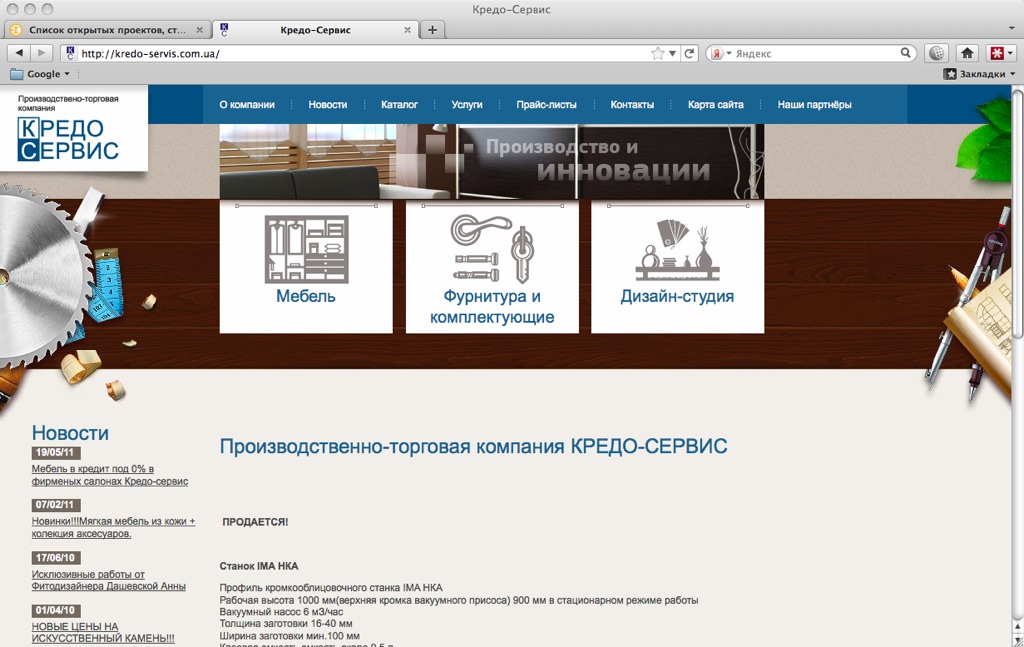1024x647 pixels.
Task: Open news НОВЫЕ ЦЕНЫ НА ИСКУССТВЕННЫЙ КАМЕНЬ
Action: coord(103,633)
